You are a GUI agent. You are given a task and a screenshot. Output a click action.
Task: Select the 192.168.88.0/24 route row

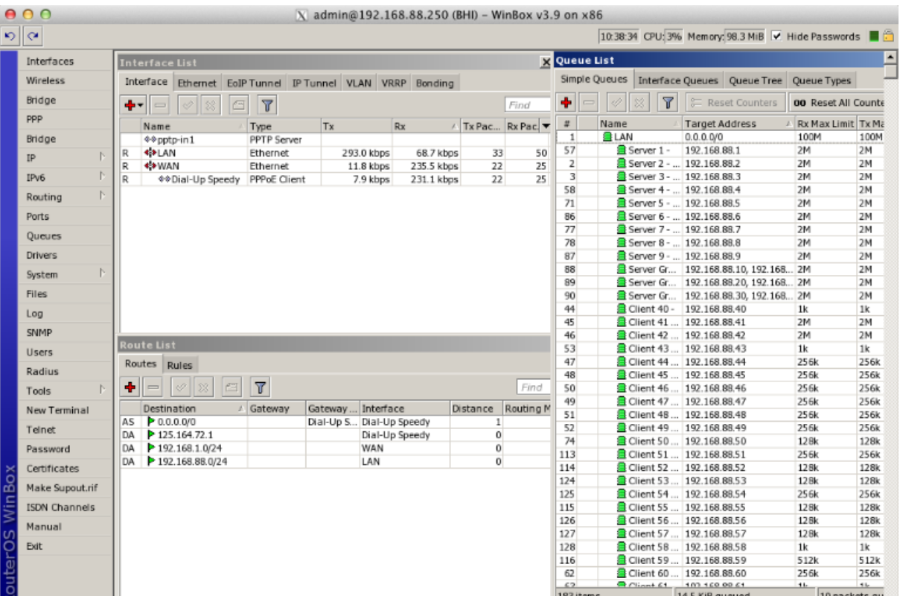pos(335,462)
